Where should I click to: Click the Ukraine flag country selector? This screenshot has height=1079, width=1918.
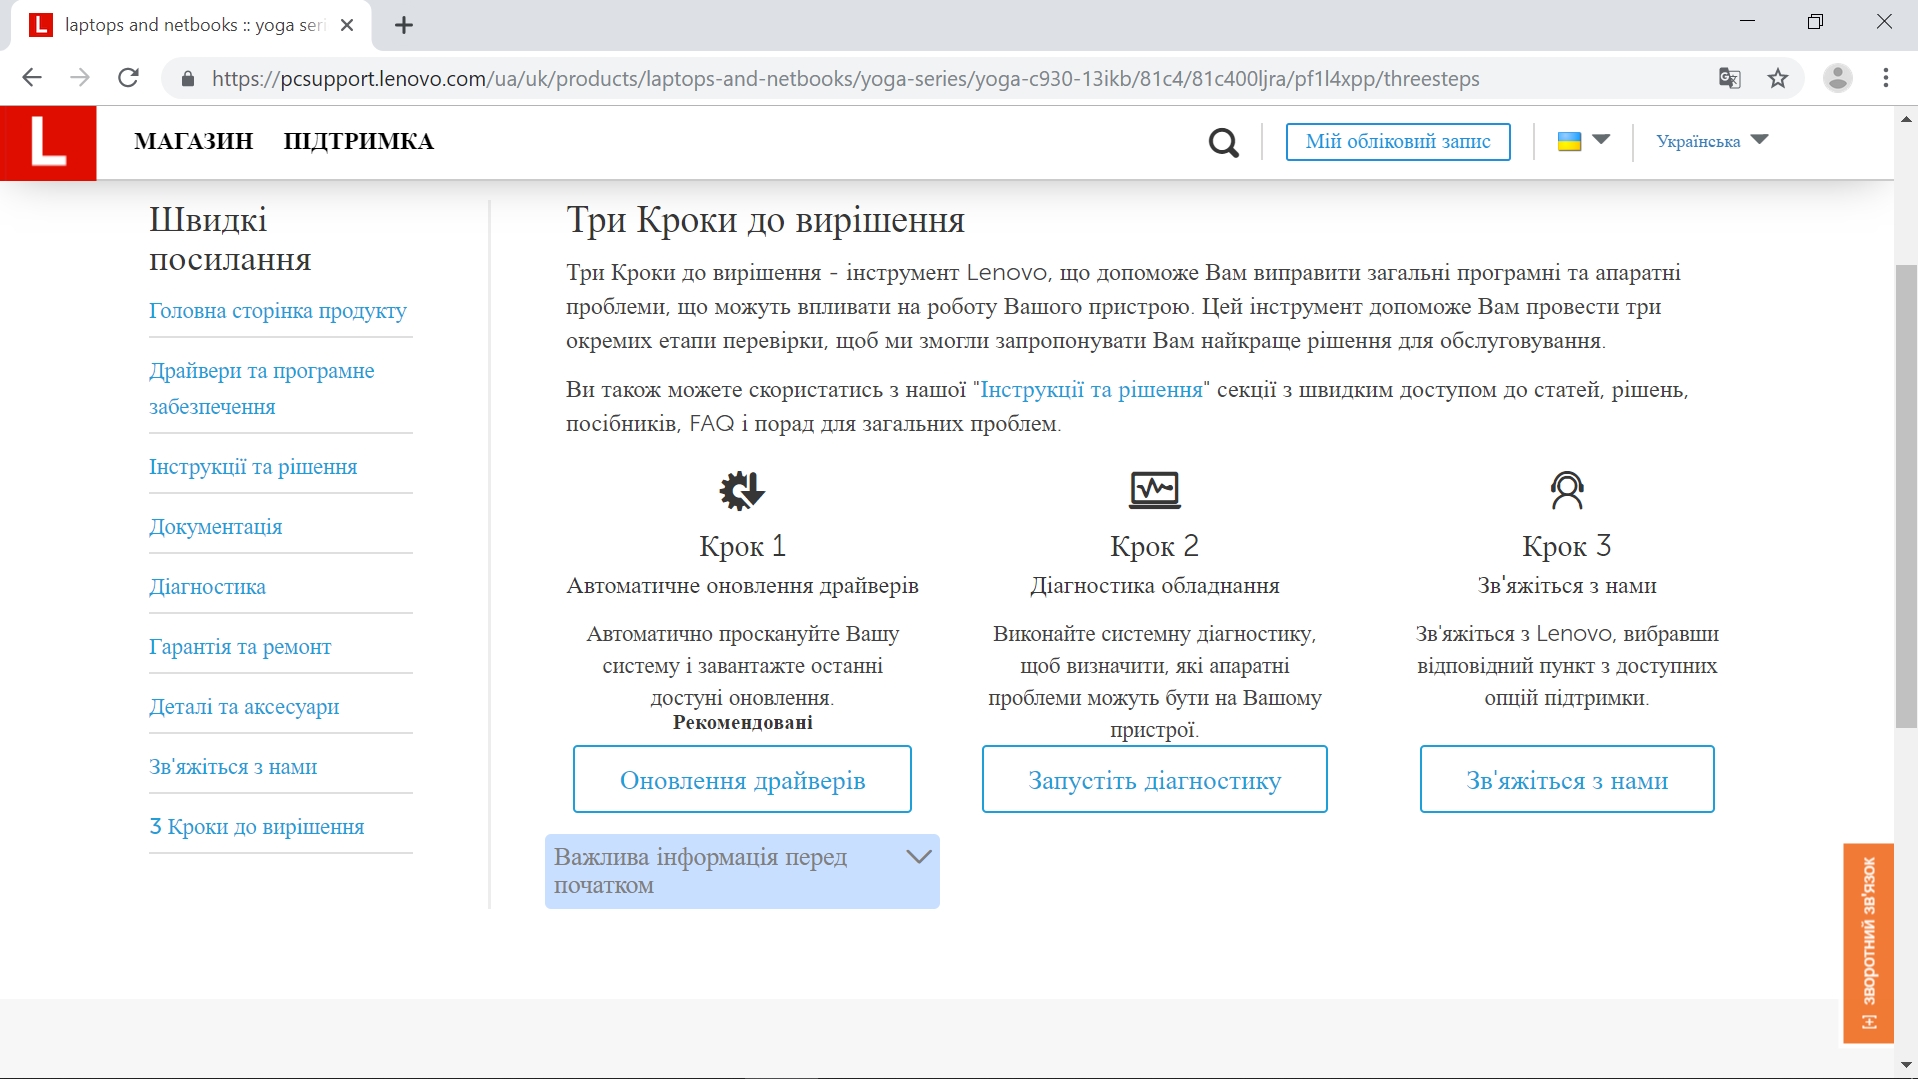click(x=1583, y=141)
